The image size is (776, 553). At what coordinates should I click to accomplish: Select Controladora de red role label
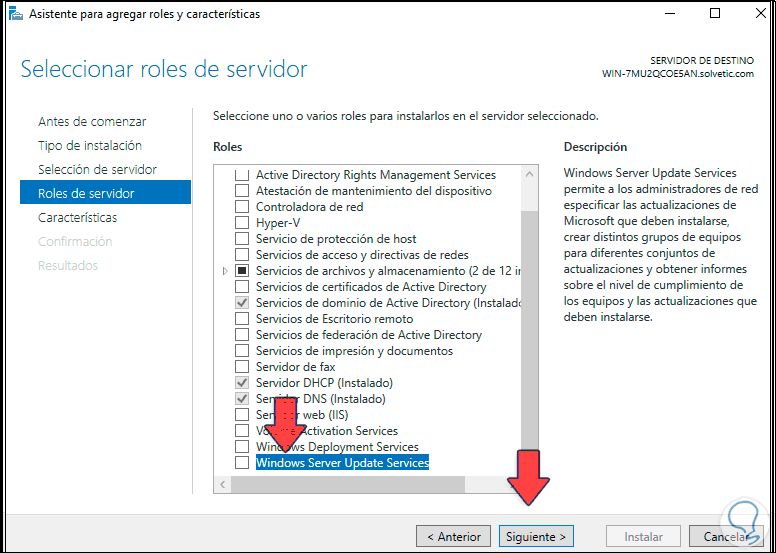tap(309, 206)
